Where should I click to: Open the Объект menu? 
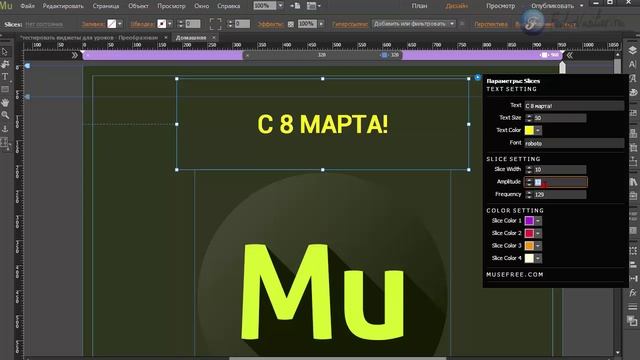point(138,6)
